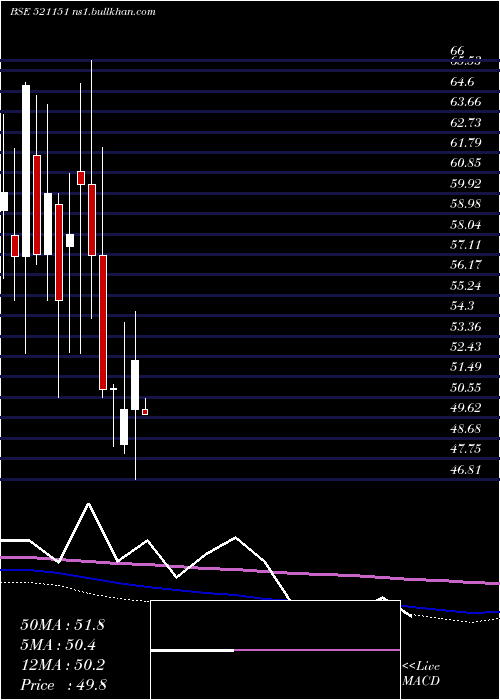Screen dimensions: 500x700
Task: Click the 59.92 price axis label
Action: [466, 183]
